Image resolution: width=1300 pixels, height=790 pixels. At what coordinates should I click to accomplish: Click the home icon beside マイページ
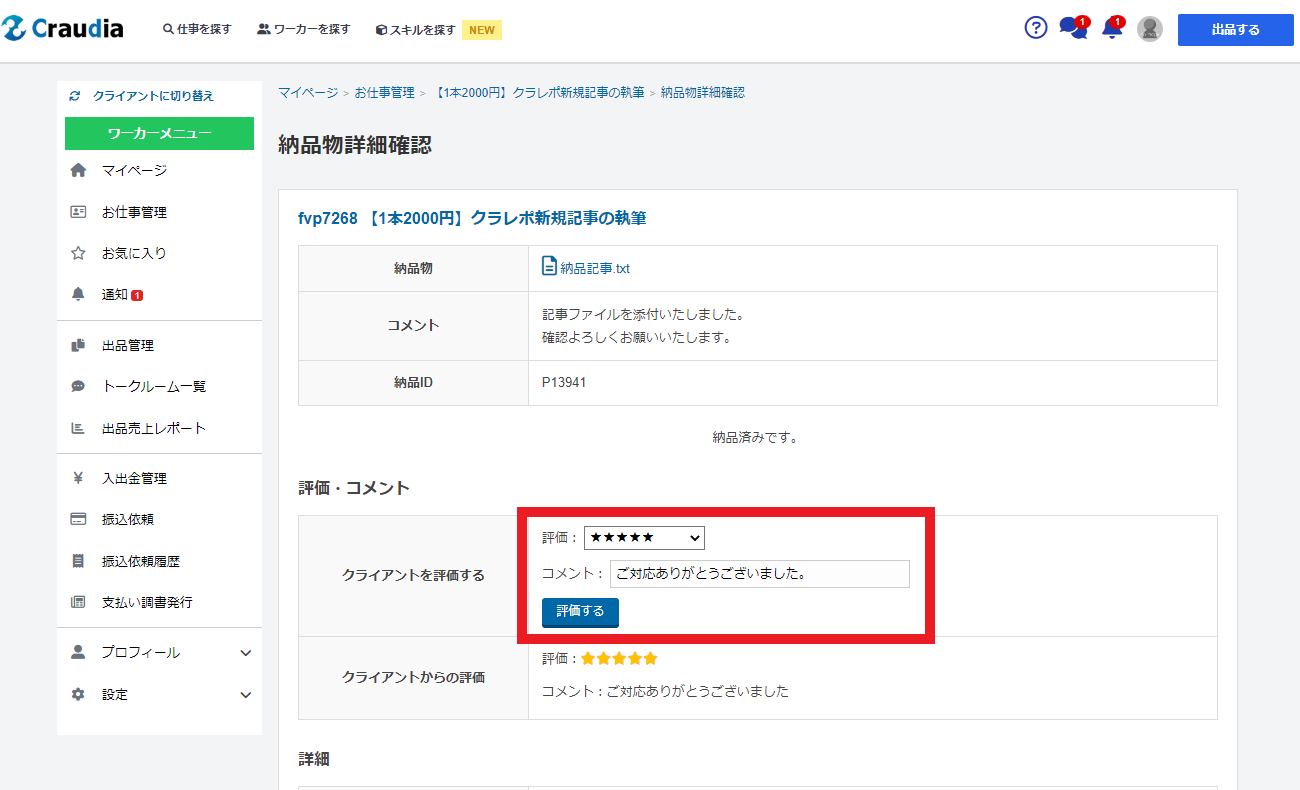pyautogui.click(x=78, y=171)
